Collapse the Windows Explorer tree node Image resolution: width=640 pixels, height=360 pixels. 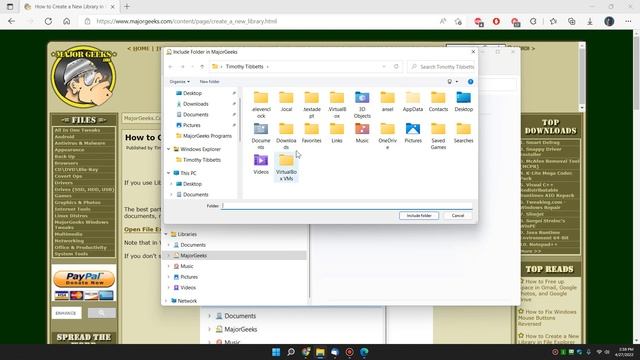(x=169, y=149)
